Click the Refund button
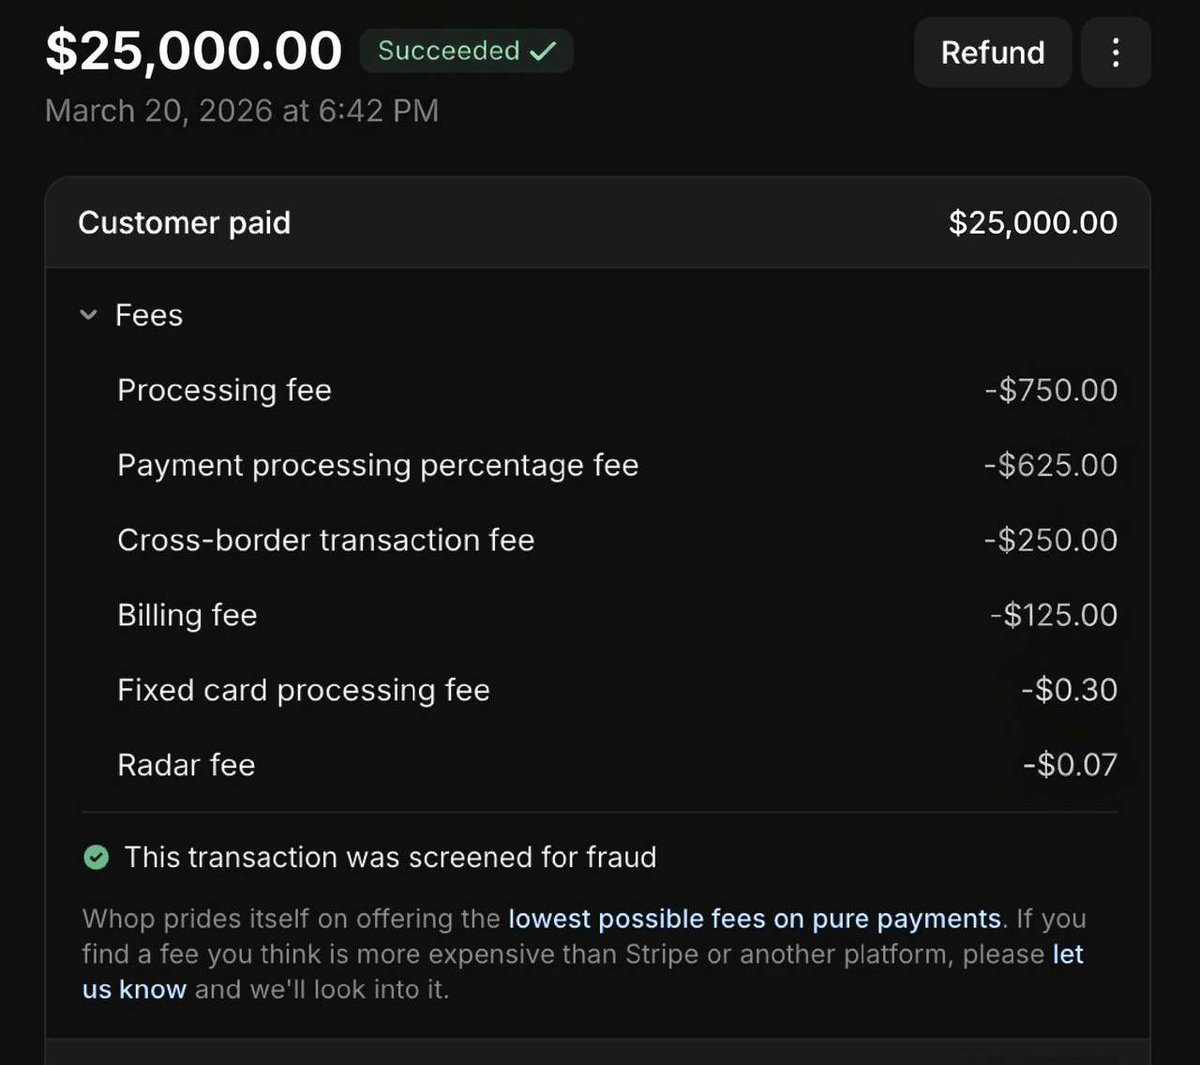The width and height of the screenshot is (1200, 1065). [992, 52]
